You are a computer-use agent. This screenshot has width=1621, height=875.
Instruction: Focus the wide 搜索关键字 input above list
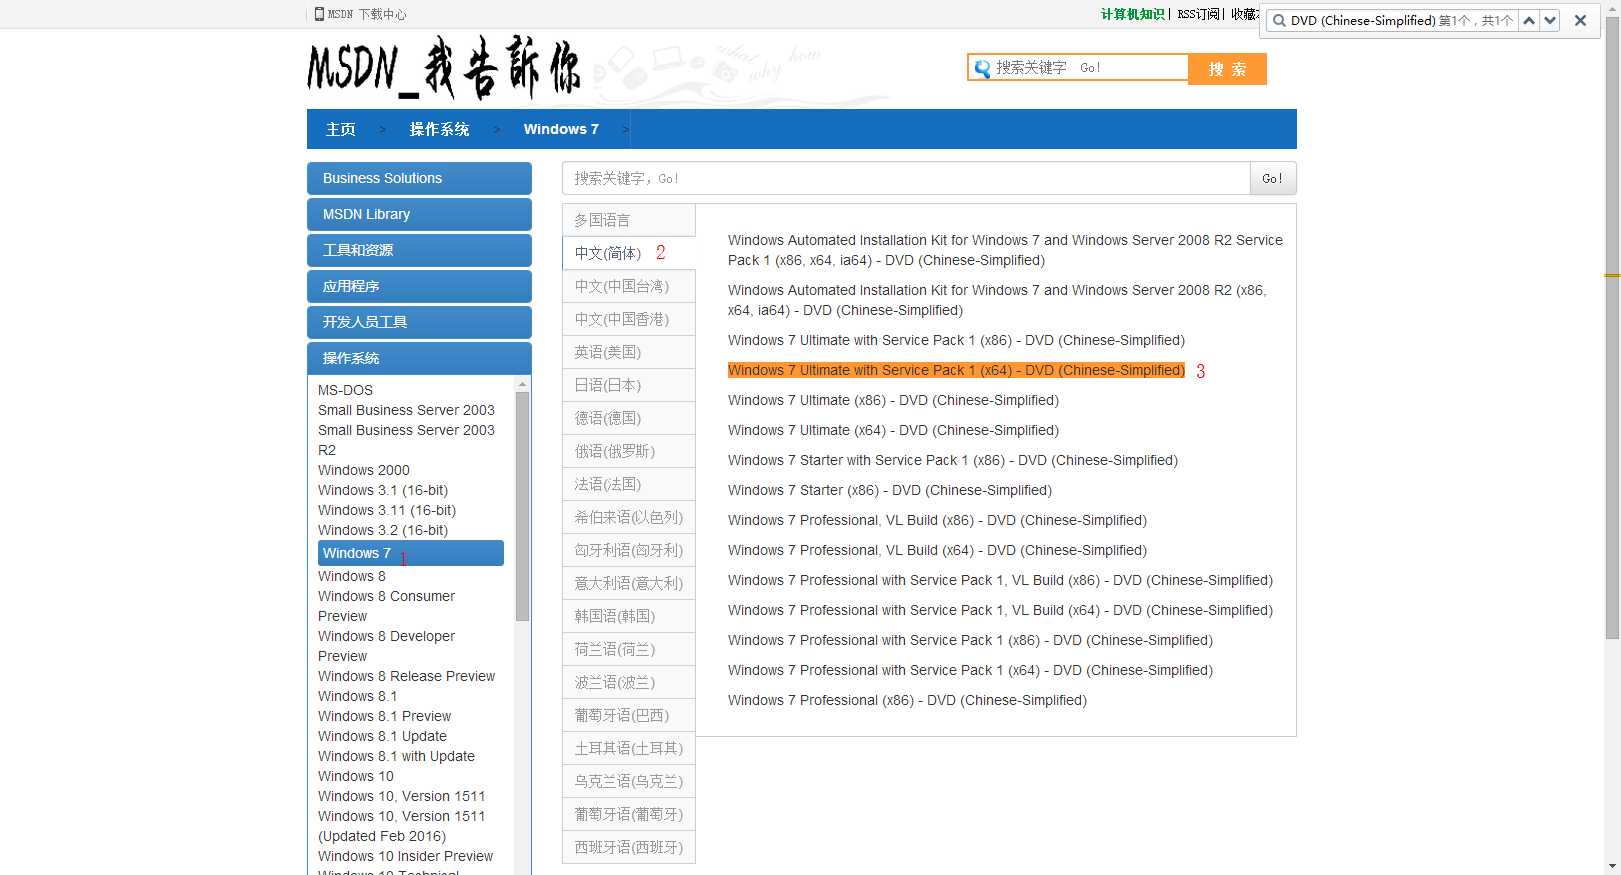pos(906,178)
